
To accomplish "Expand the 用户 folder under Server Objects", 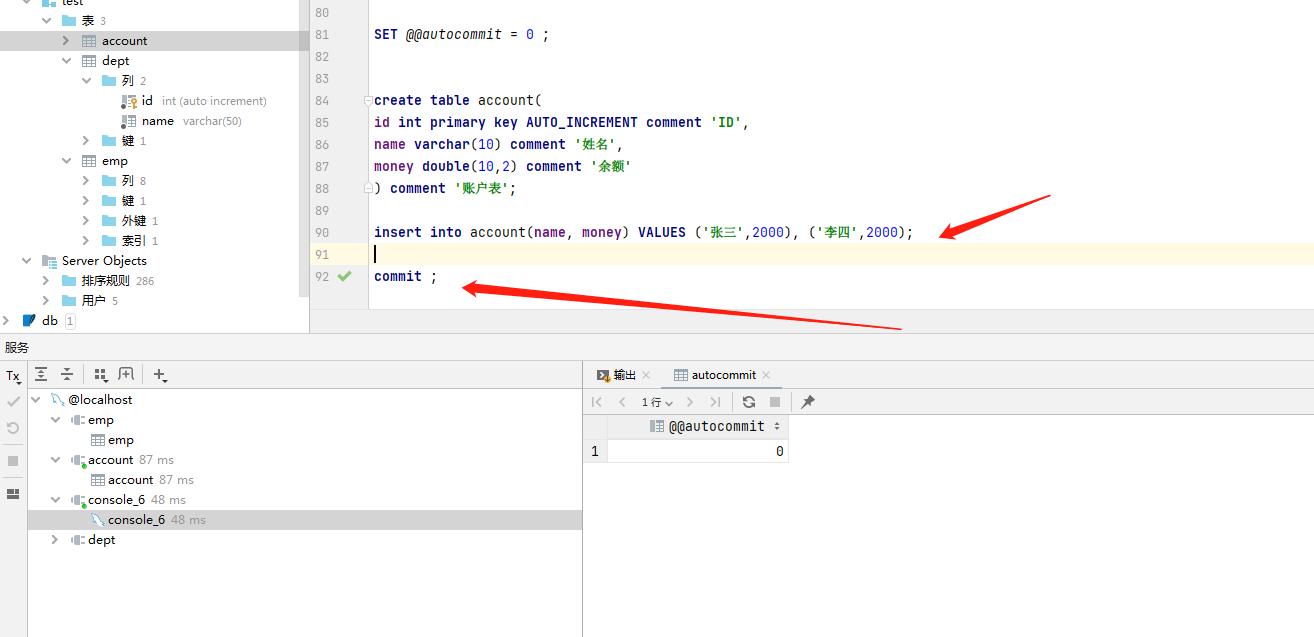I will click(x=46, y=301).
